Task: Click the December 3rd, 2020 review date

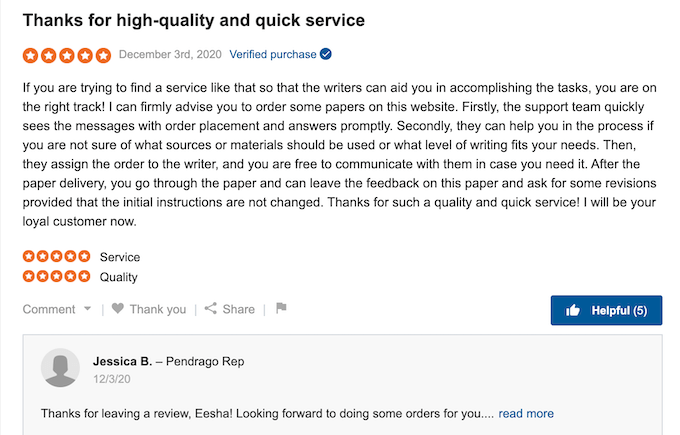Action: click(168, 54)
